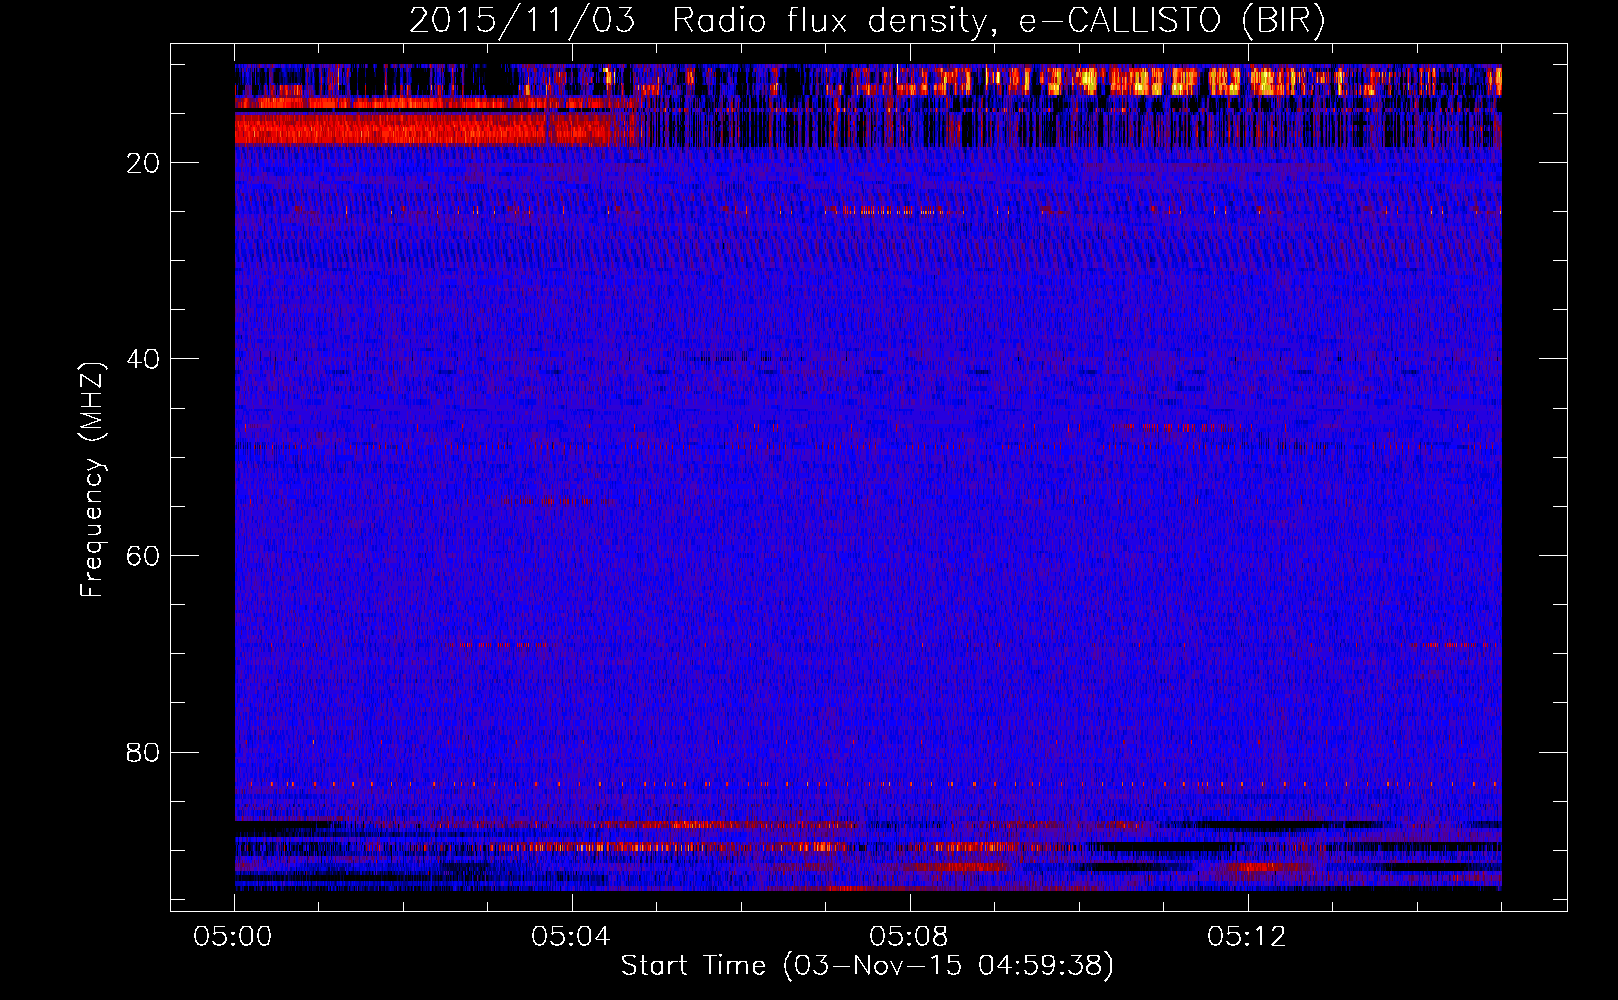The width and height of the screenshot is (1618, 1000).
Task: Select the "Frequency (MHZ)" axis label
Action: [x=92, y=480]
